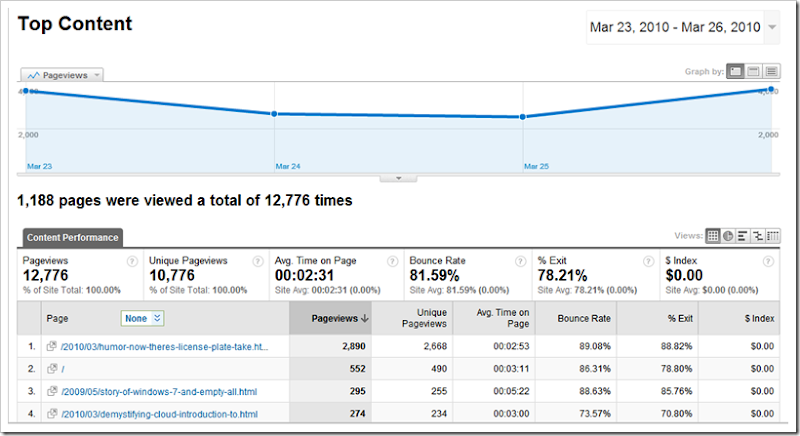Open help icon for Unique Pageviews summary
Image resolution: width=800 pixels, height=436 pixels.
tap(258, 262)
